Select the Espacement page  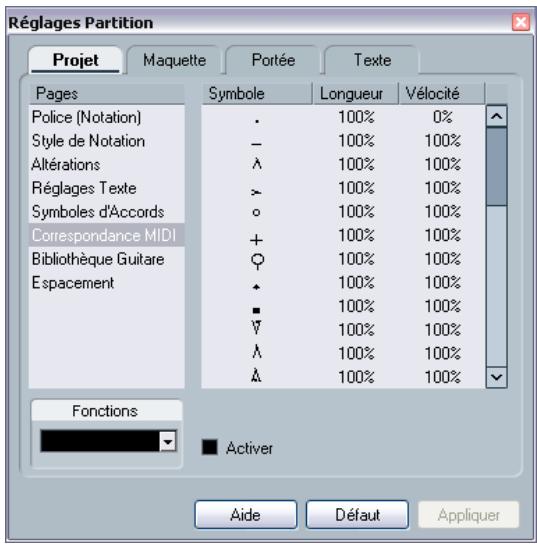coord(107,283)
